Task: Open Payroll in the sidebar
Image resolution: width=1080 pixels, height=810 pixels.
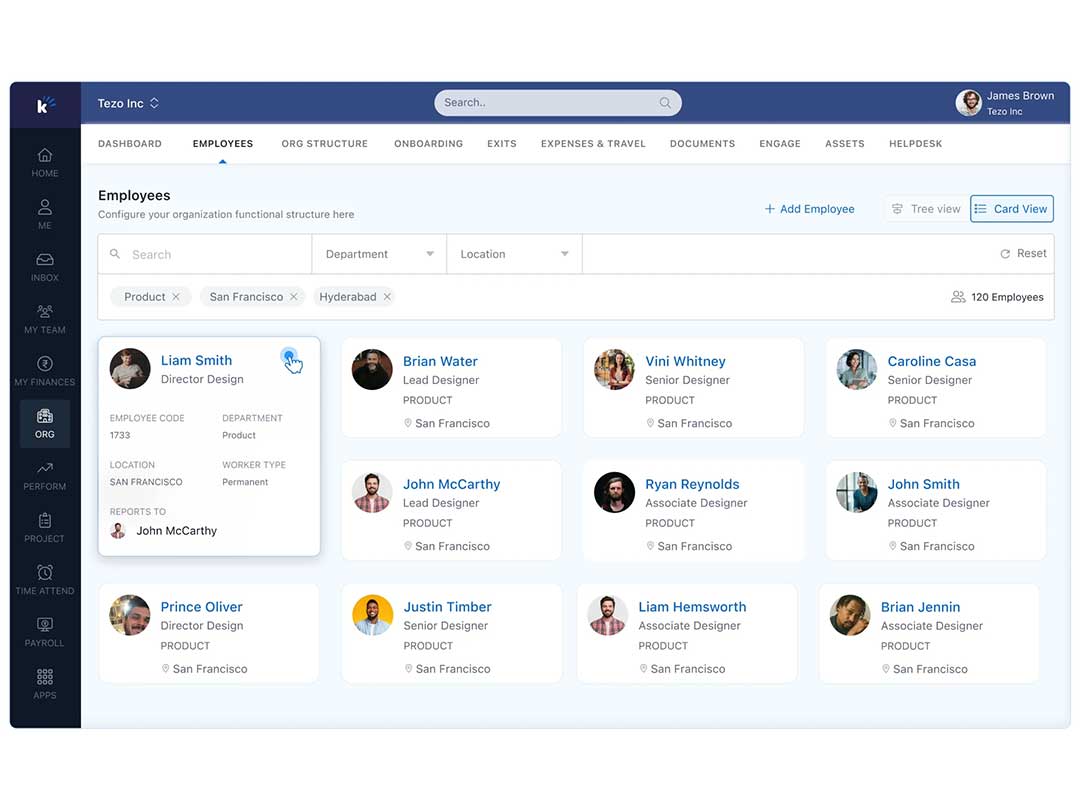Action: pyautogui.click(x=45, y=632)
